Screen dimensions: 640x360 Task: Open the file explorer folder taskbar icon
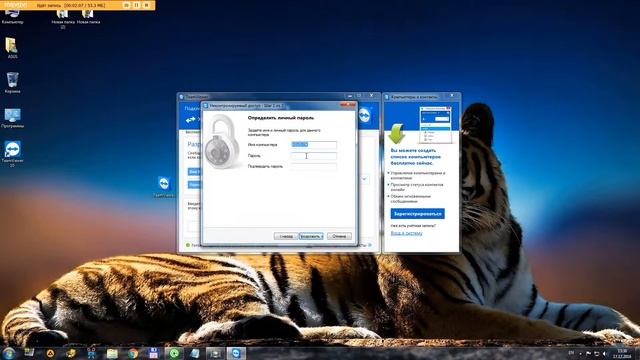click(x=112, y=353)
